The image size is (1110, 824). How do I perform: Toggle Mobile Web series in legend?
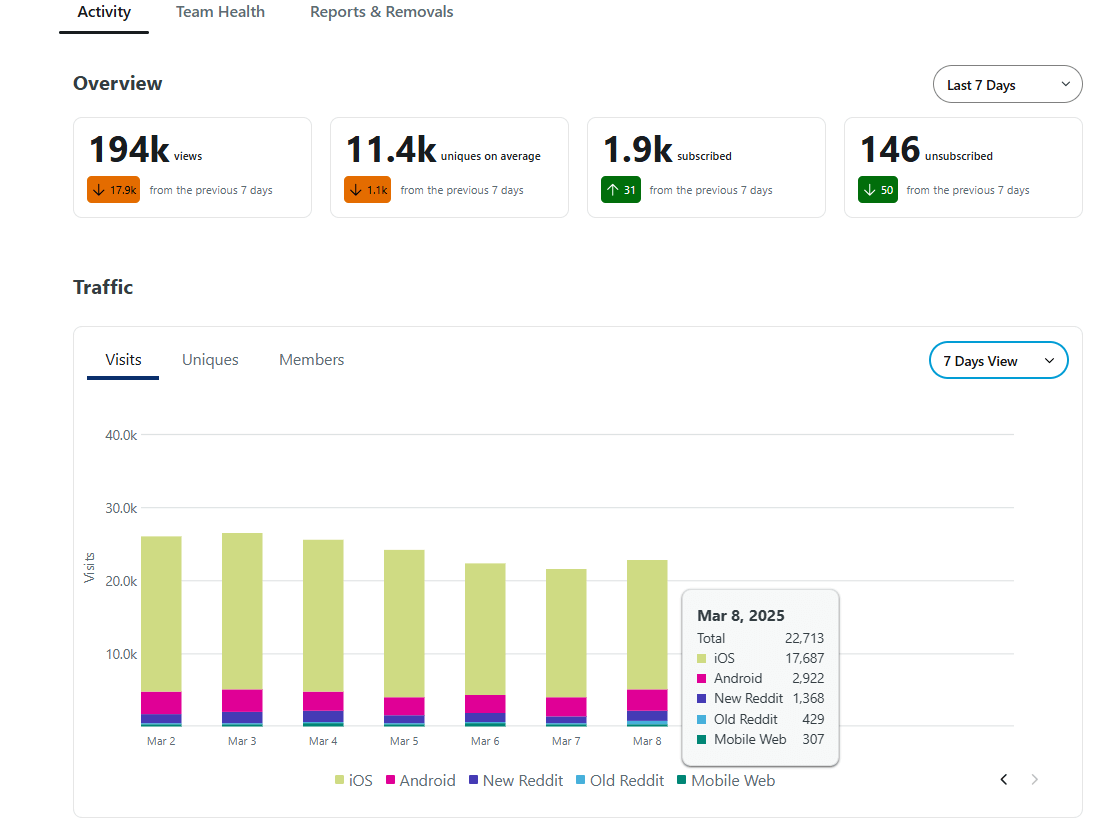726,780
